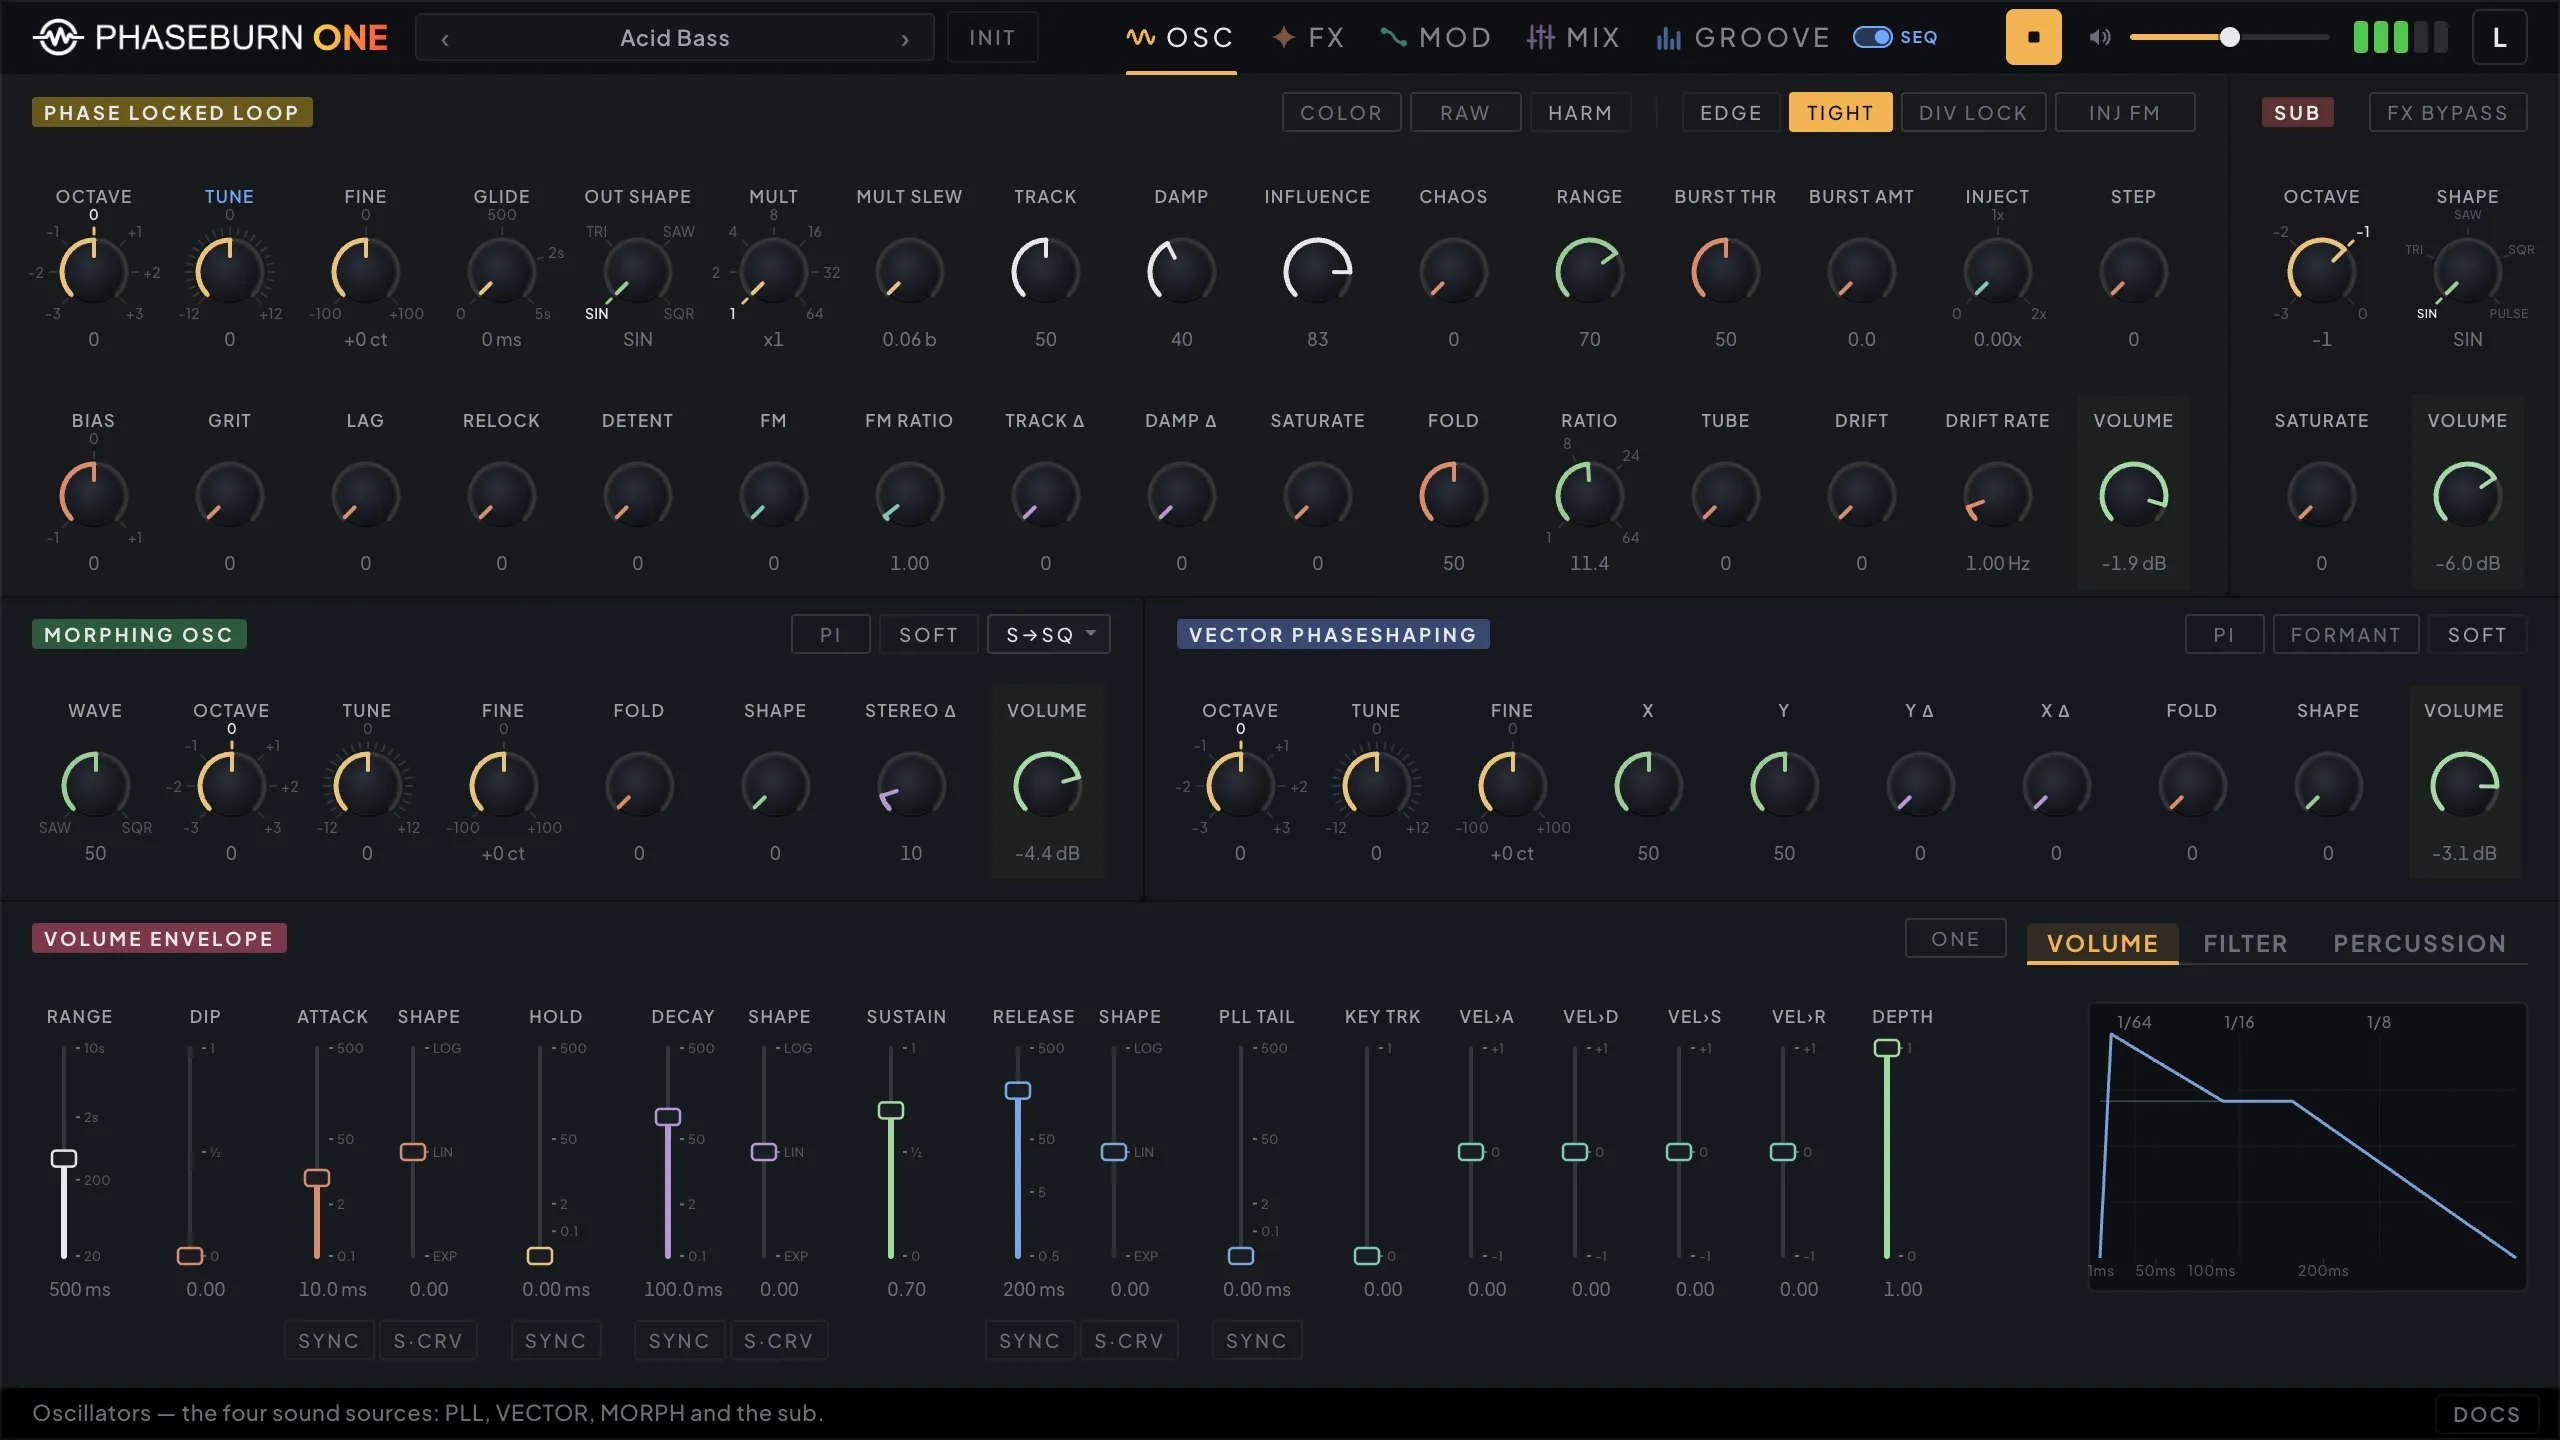Disable the TIGHT button
Image resolution: width=2560 pixels, height=1440 pixels.
(x=1840, y=113)
